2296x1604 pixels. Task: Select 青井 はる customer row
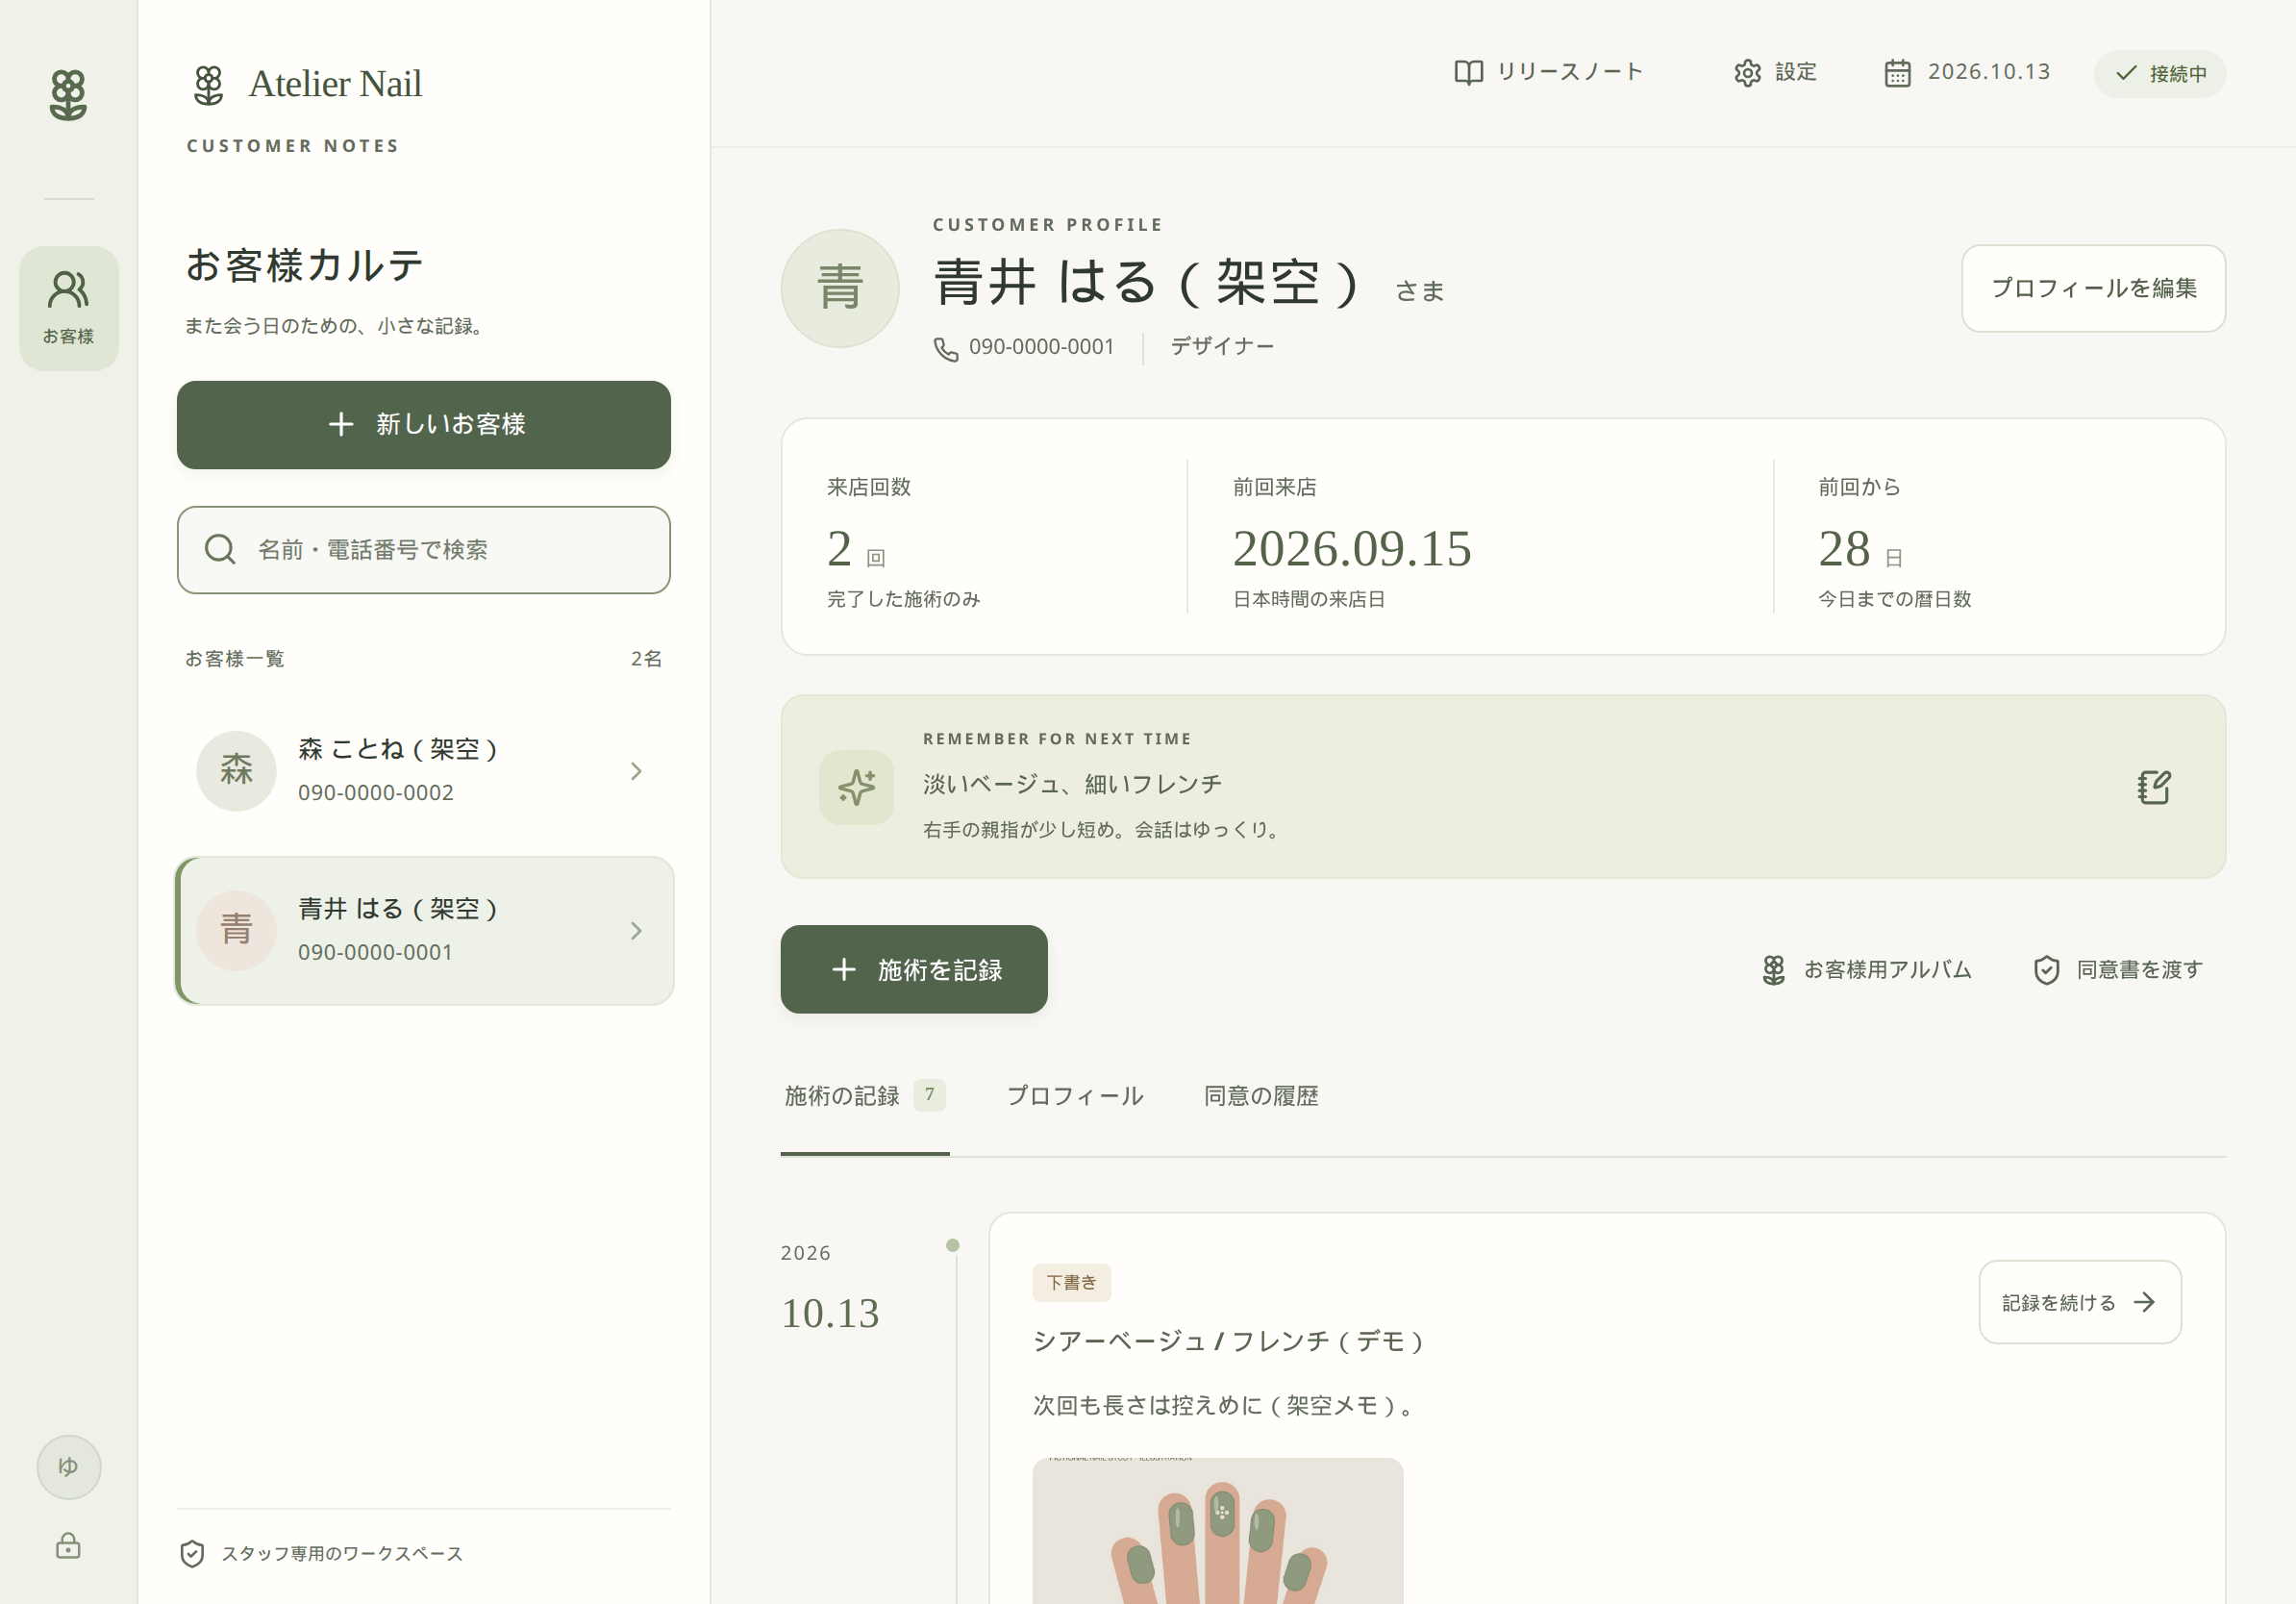click(x=424, y=931)
